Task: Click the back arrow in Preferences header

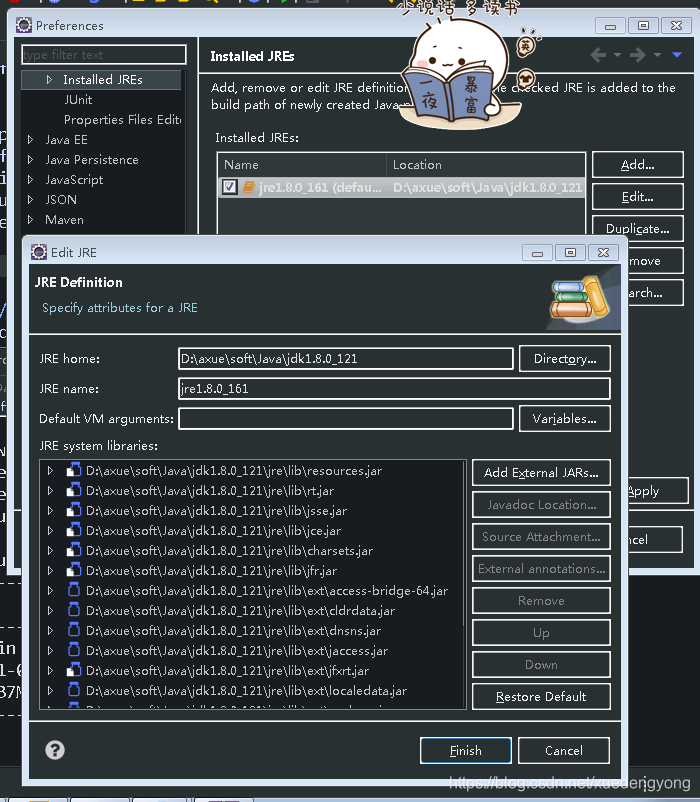Action: [598, 55]
